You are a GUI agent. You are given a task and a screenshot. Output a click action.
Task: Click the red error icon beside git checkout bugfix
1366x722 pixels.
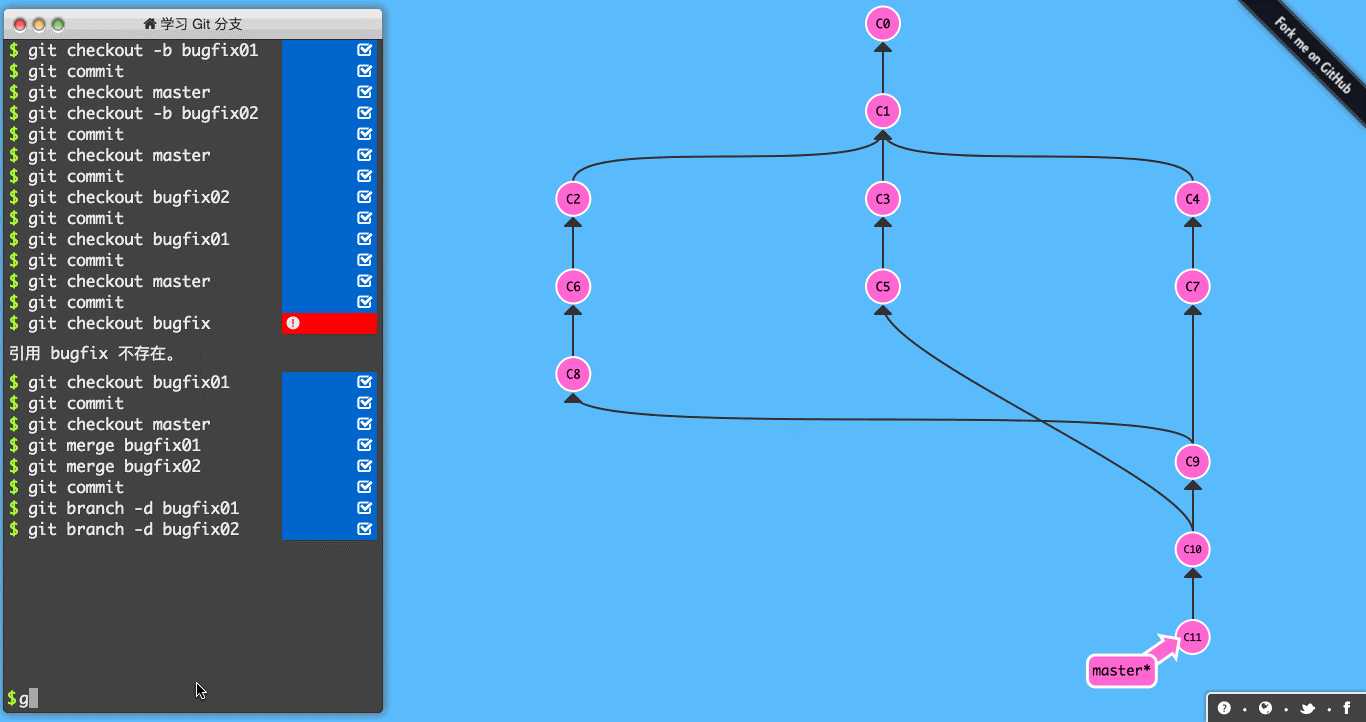(293, 323)
